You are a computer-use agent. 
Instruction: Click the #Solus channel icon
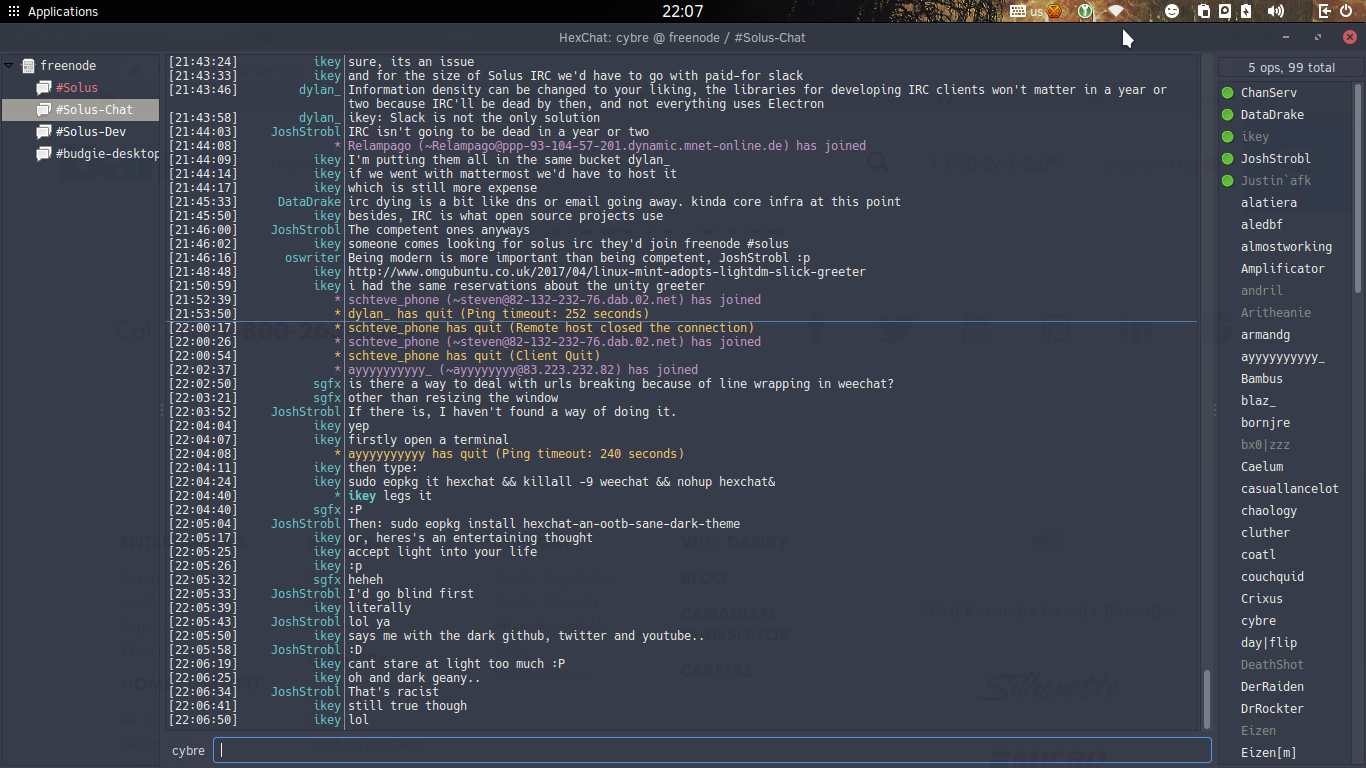point(43,88)
